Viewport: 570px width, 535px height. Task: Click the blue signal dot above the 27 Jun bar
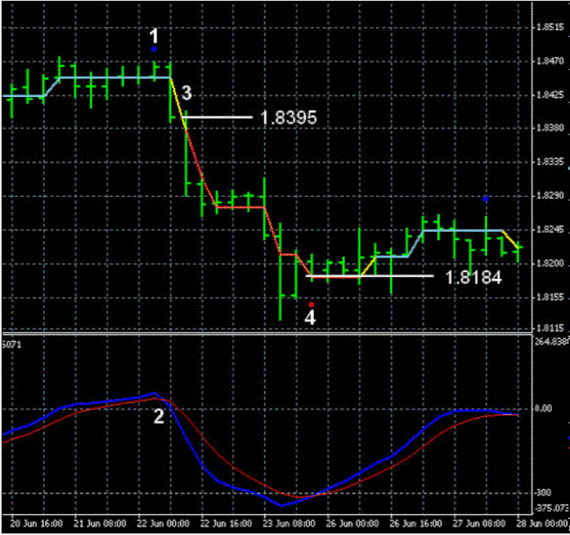(x=485, y=199)
